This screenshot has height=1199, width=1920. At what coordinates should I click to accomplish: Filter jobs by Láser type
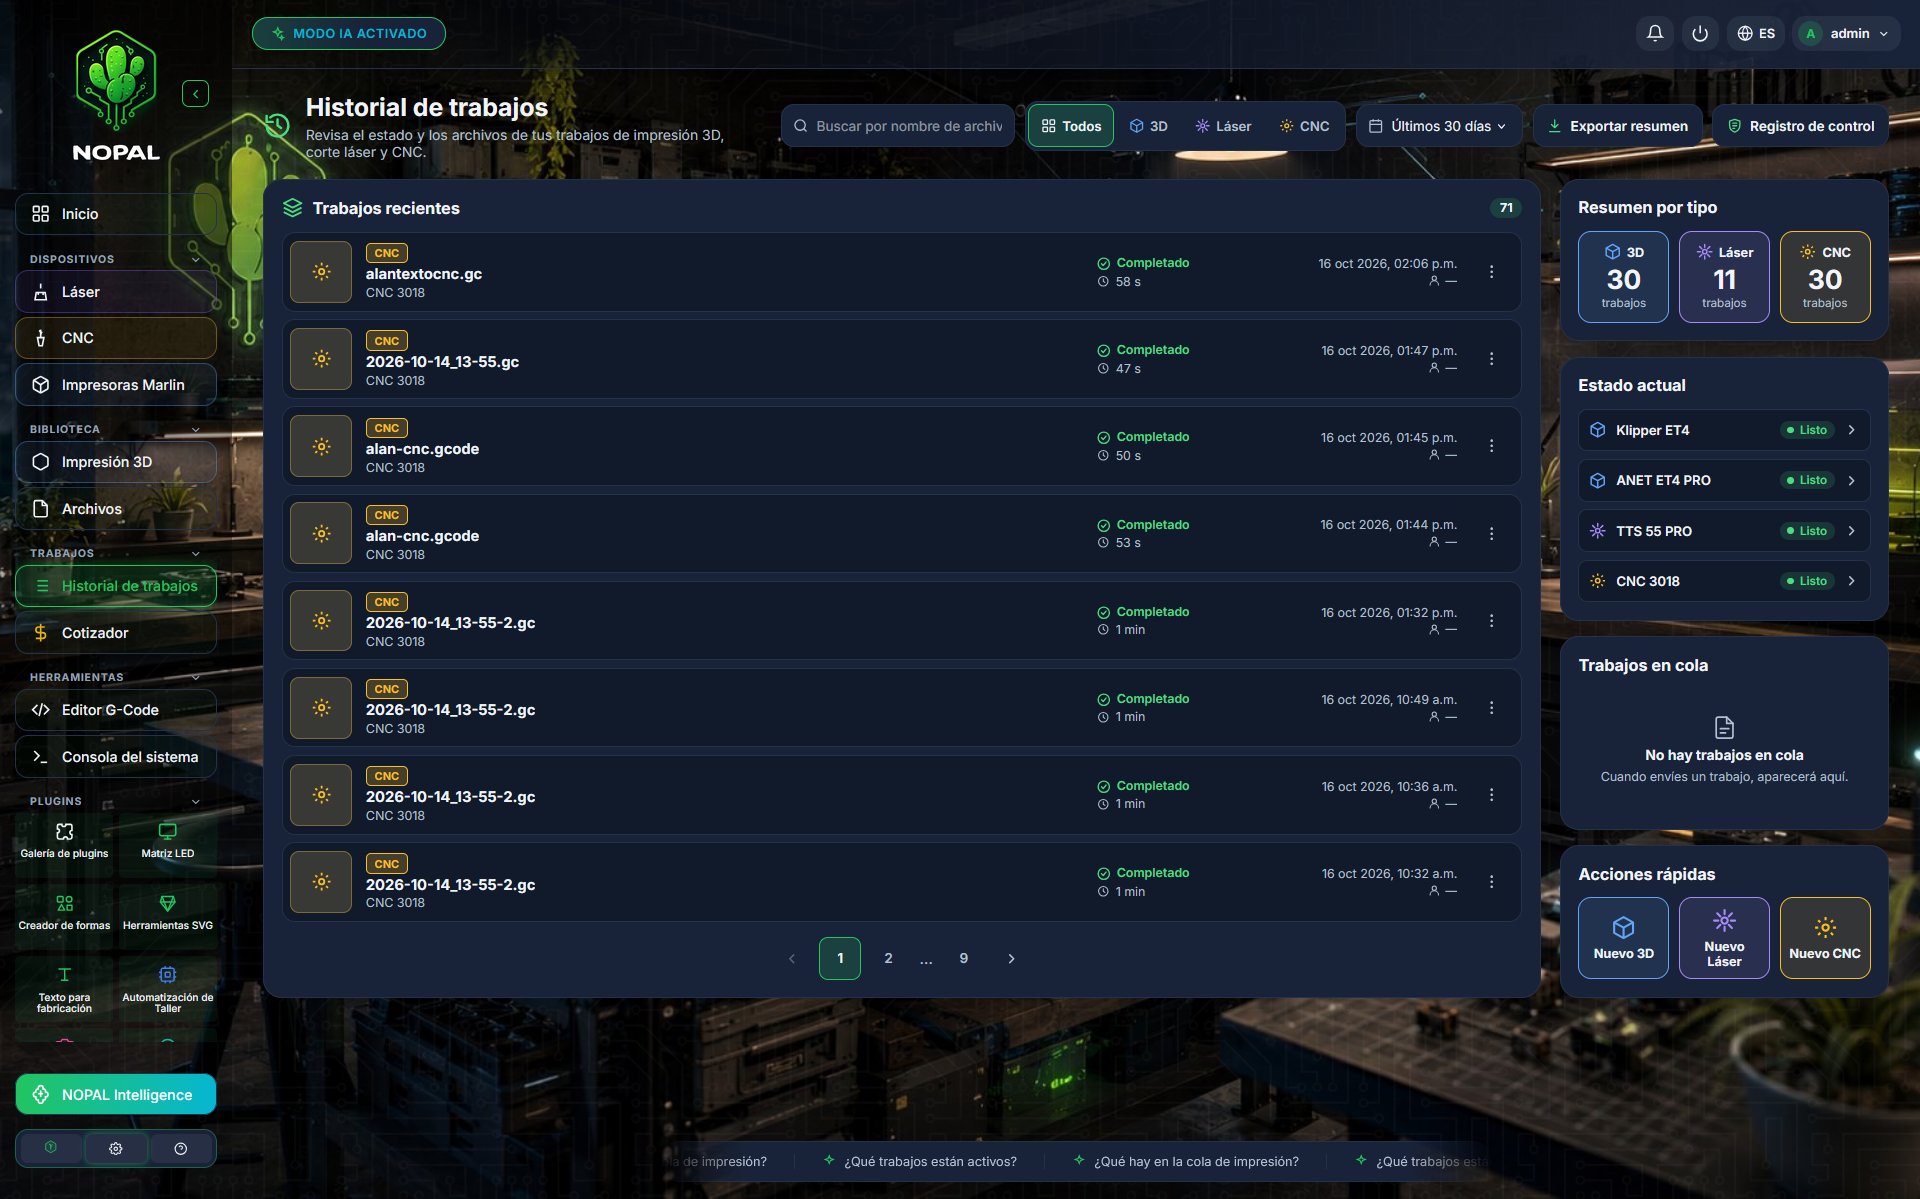[x=1223, y=126]
